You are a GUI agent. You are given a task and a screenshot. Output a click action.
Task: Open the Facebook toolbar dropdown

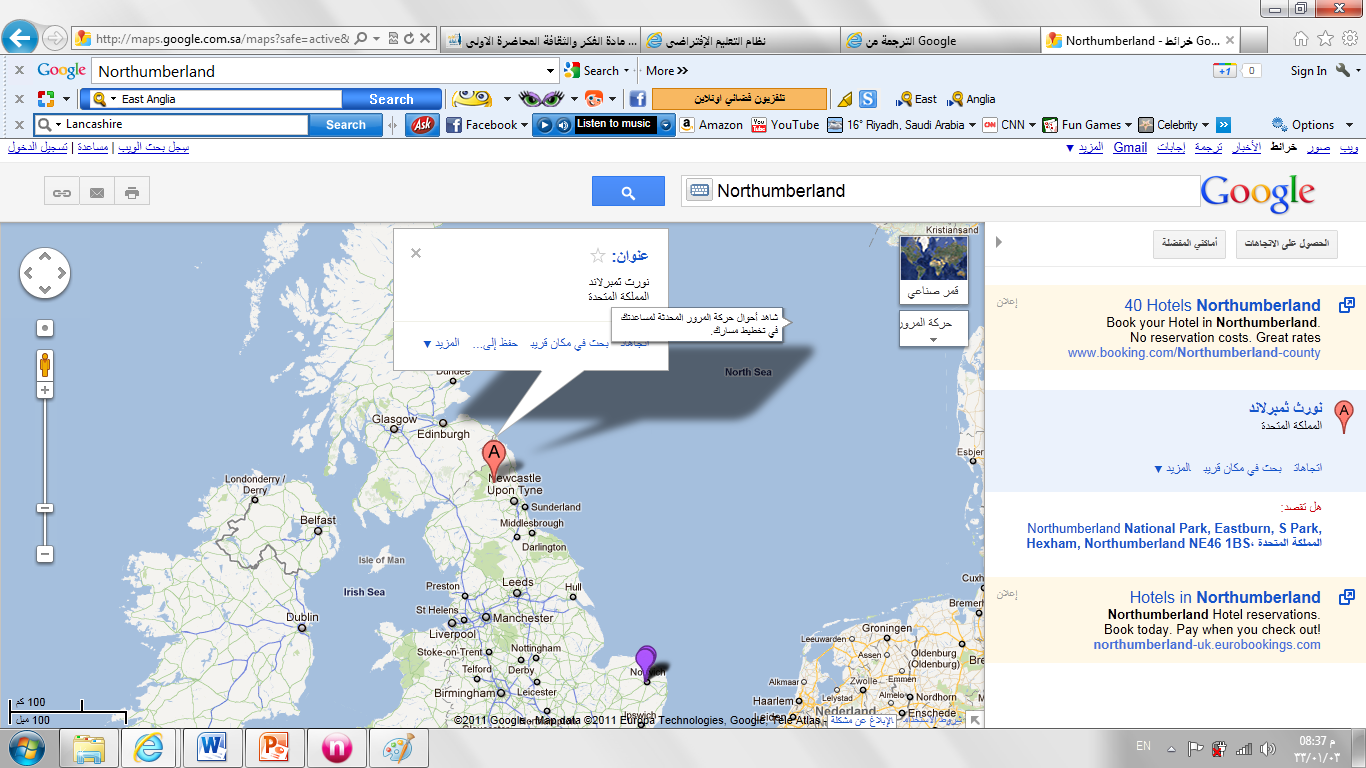(526, 125)
